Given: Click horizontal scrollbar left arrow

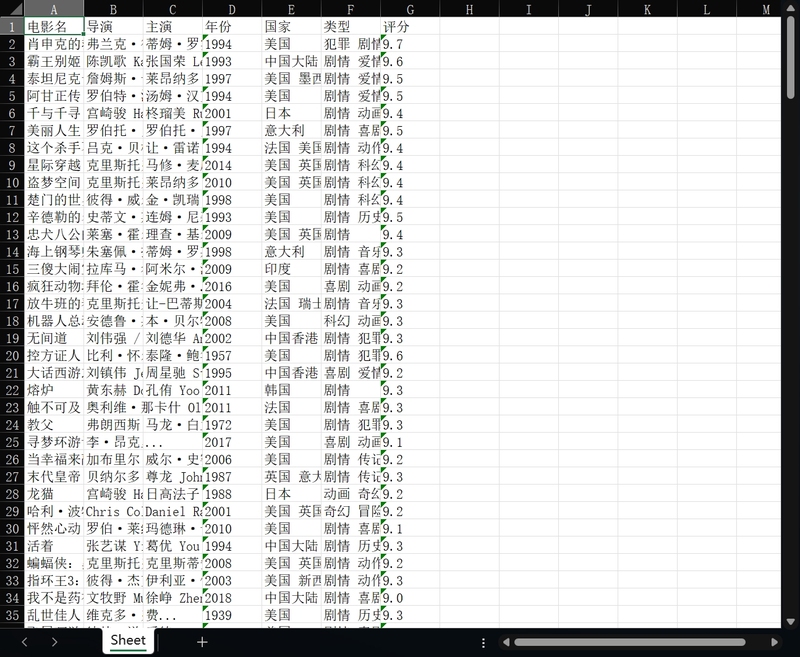Looking at the screenshot, I should pos(506,642).
